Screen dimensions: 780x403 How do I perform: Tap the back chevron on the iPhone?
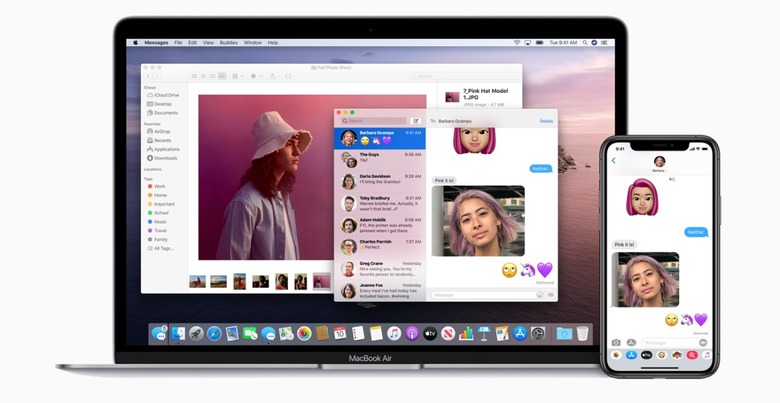tap(613, 160)
